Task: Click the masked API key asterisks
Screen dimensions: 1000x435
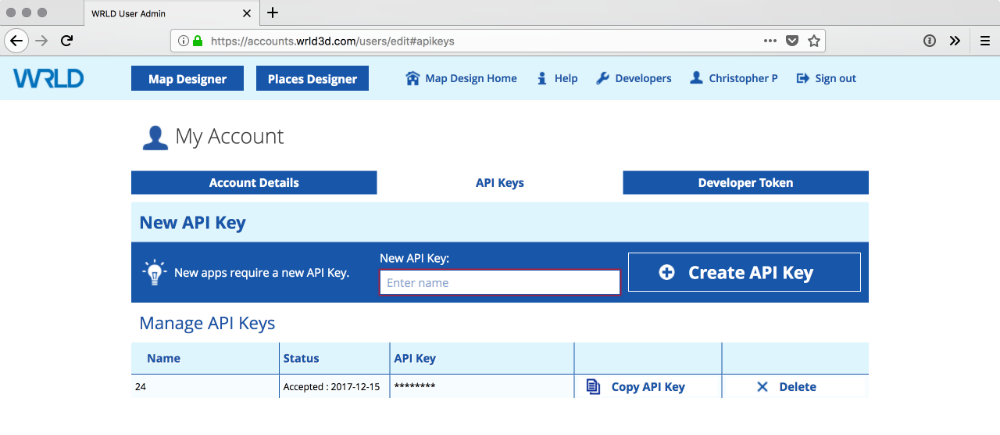Action: click(415, 386)
